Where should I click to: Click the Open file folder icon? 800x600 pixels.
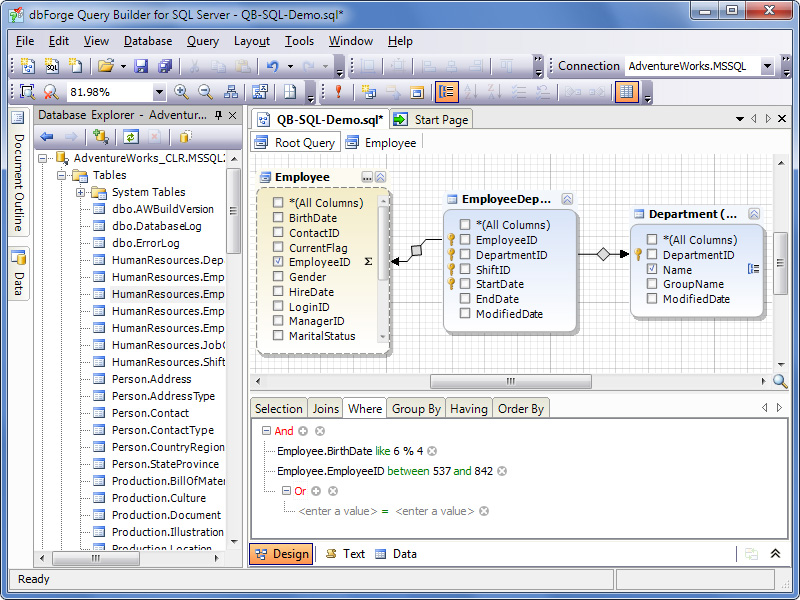pyautogui.click(x=106, y=66)
